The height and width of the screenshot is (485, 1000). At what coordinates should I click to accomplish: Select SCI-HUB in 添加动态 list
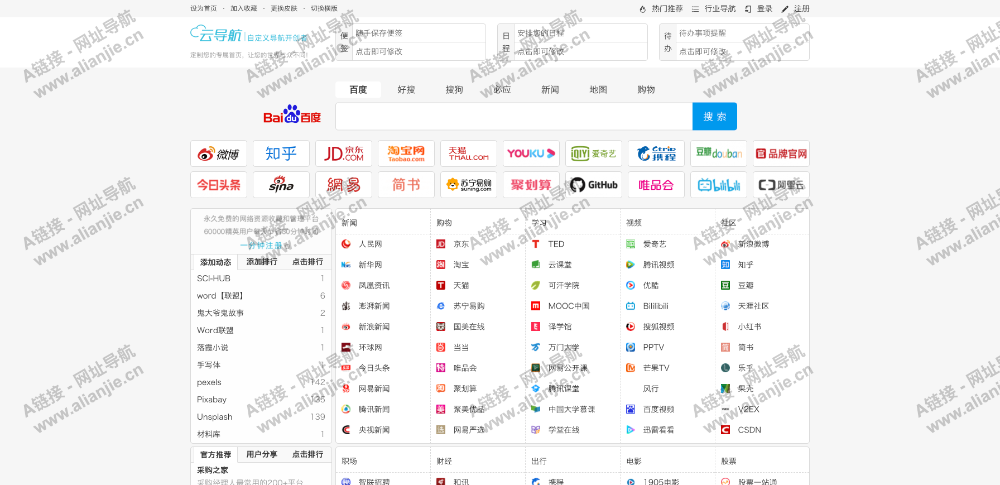(214, 278)
